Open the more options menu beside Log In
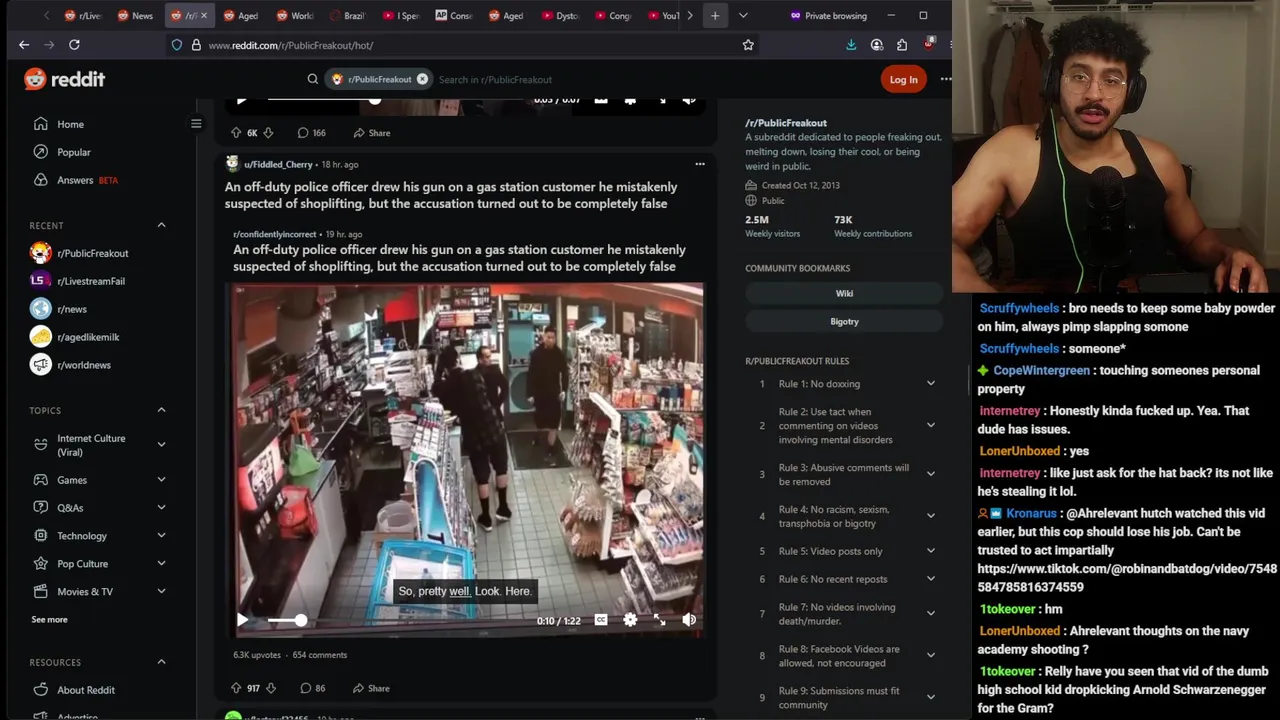The height and width of the screenshot is (720, 1280). click(945, 79)
